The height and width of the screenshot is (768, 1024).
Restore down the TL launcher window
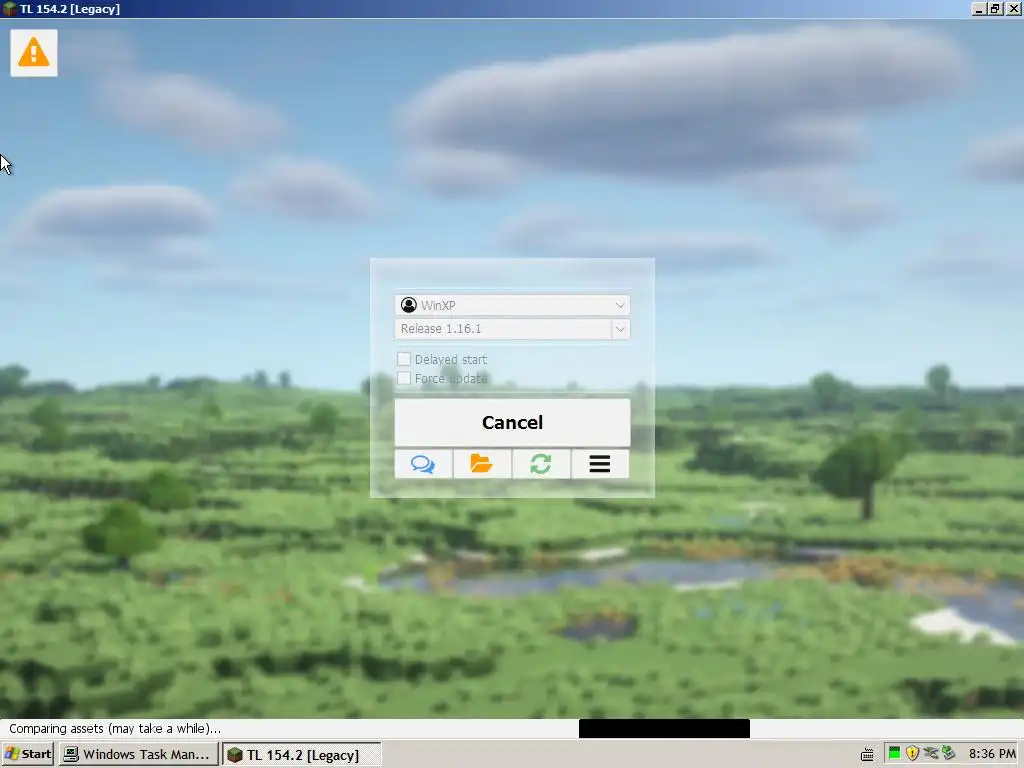(995, 8)
